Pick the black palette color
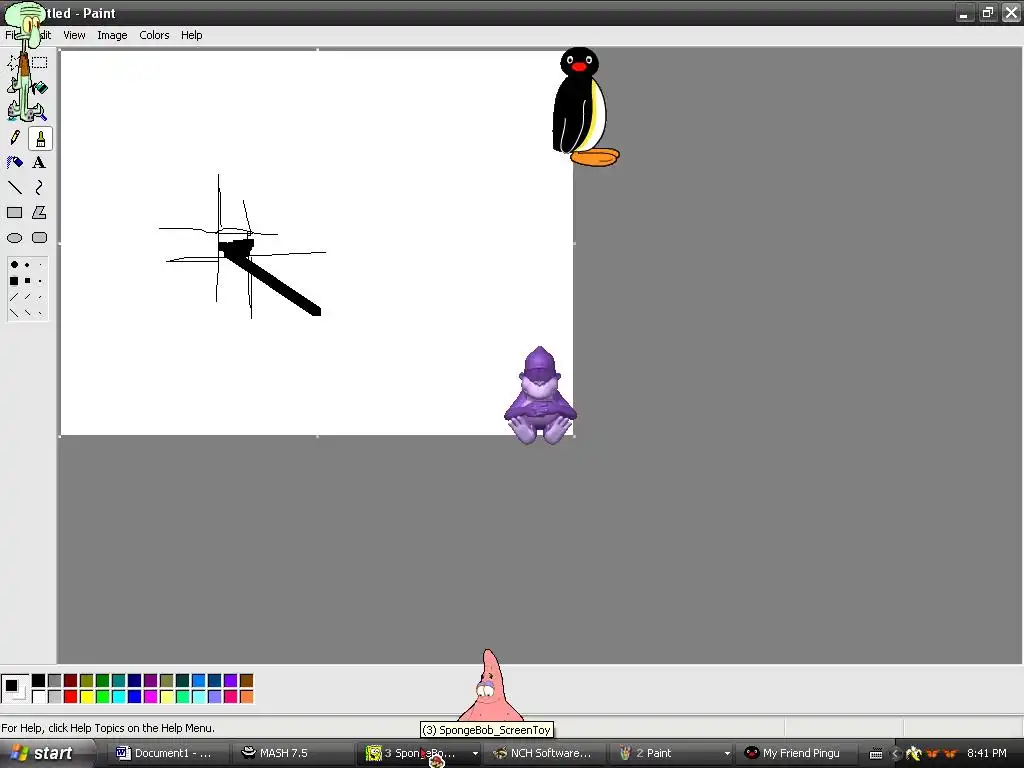1024x768 pixels. pyautogui.click(x=39, y=681)
